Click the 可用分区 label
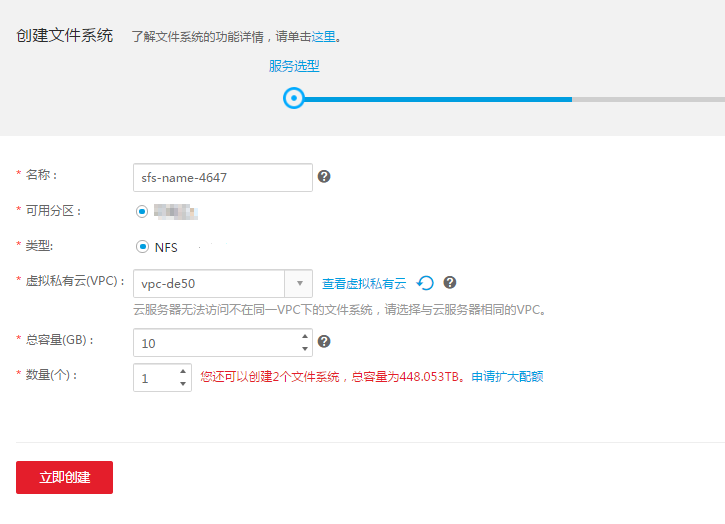The image size is (725, 524). (53, 211)
